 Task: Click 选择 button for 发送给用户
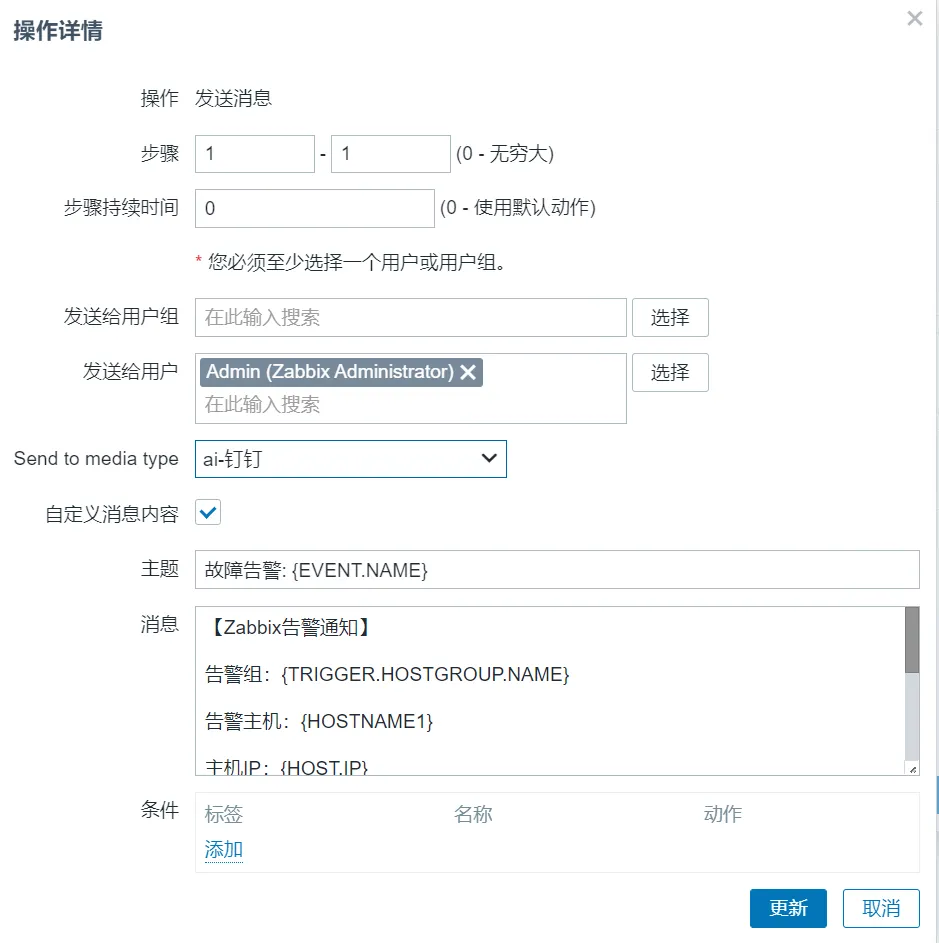click(x=669, y=373)
